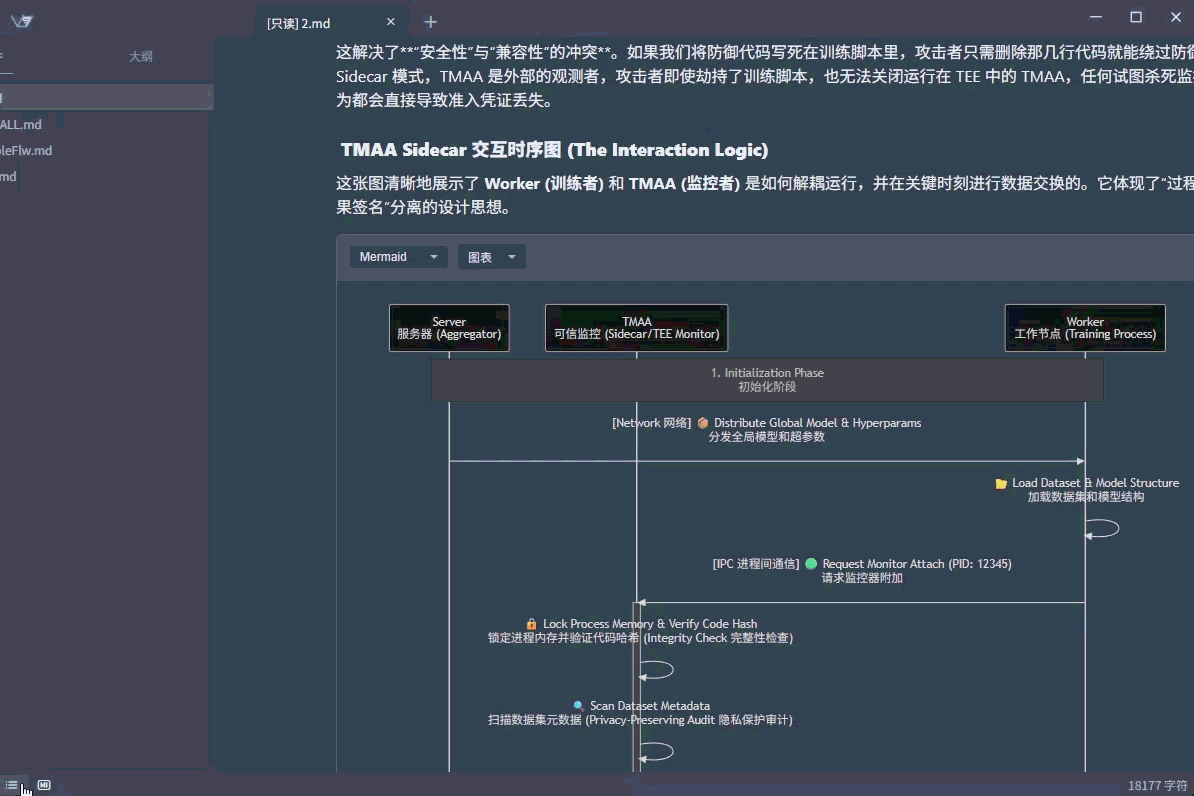This screenshot has width=1194, height=796.
Task: Click the Initialization Phase banner in diagram
Action: [x=767, y=380]
